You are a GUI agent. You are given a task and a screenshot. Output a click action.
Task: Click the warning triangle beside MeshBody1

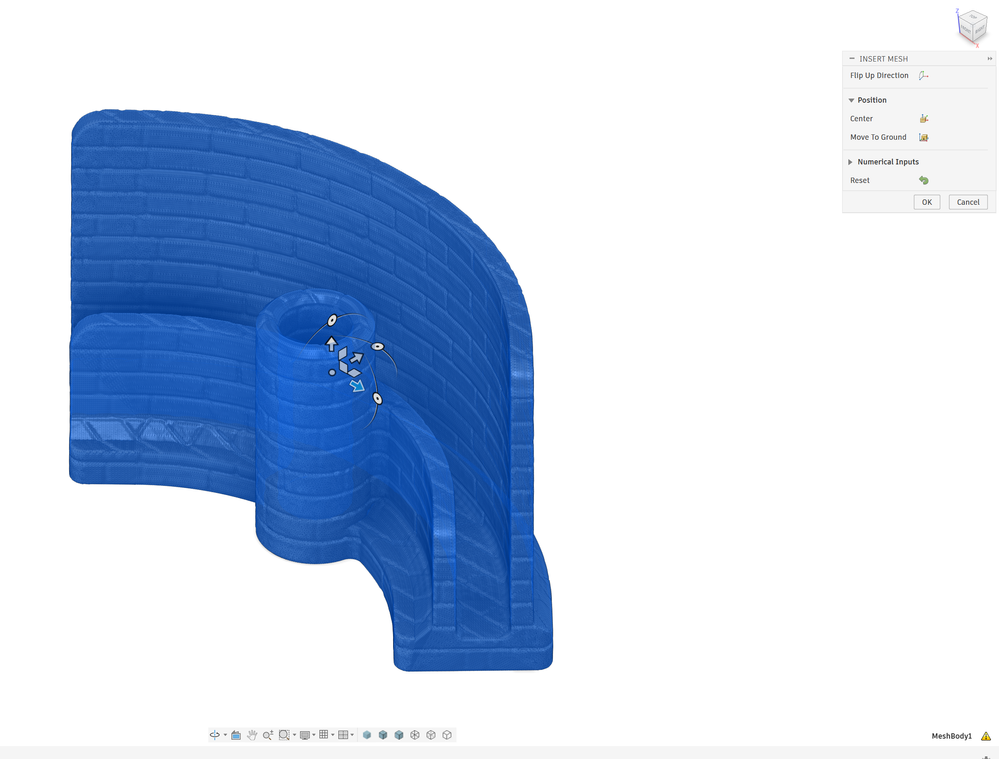click(x=986, y=736)
